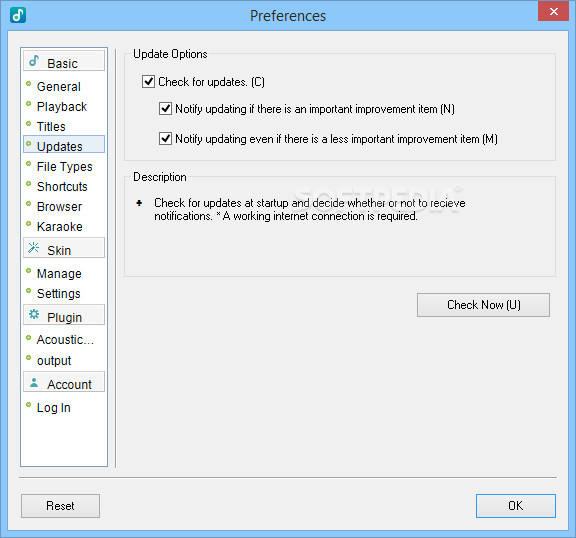Open the Shortcuts preferences page

tap(62, 187)
